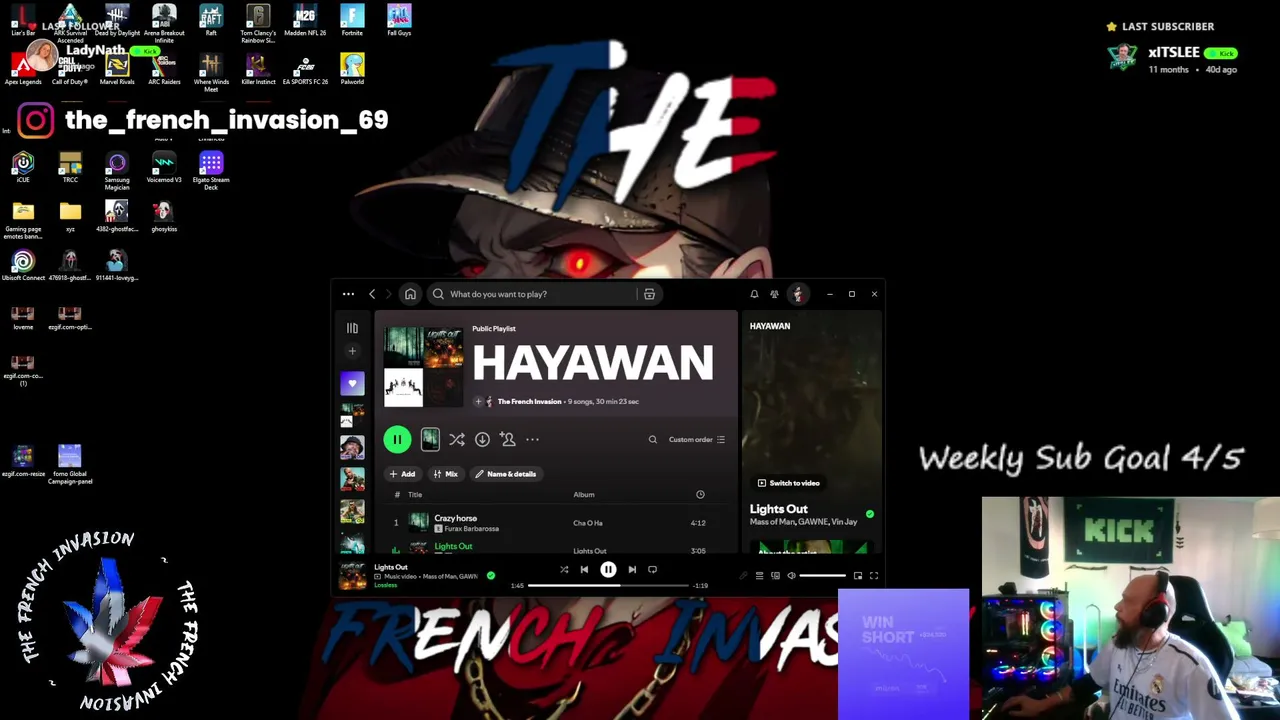The width and height of the screenshot is (1280, 720).
Task: Select the Fall Guys desktop shortcut
Action: click(x=399, y=21)
